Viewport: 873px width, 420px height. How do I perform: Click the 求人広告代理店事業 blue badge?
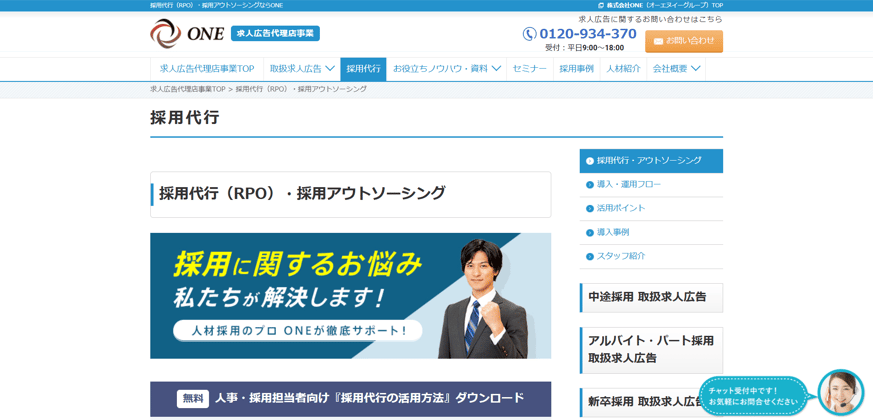tap(275, 33)
